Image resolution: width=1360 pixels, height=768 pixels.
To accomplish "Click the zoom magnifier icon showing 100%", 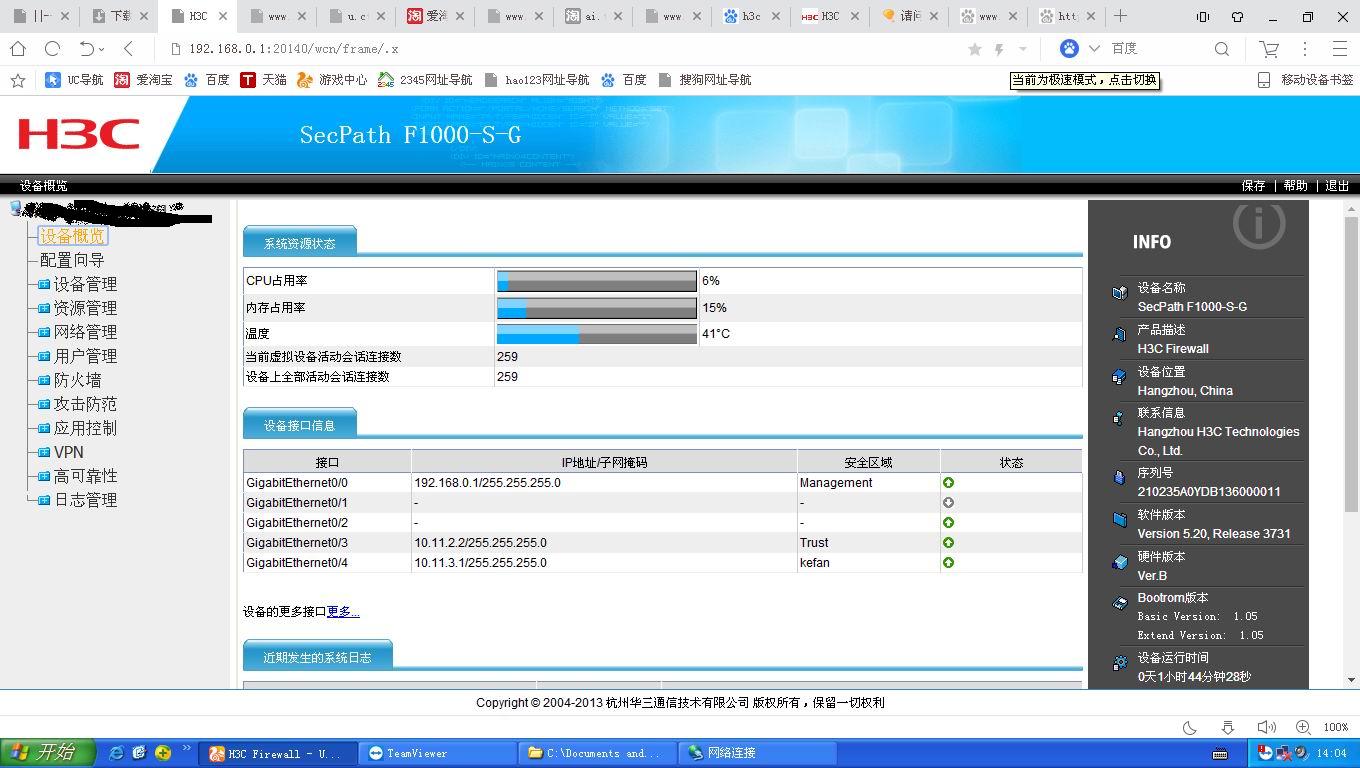I will pyautogui.click(x=1303, y=727).
